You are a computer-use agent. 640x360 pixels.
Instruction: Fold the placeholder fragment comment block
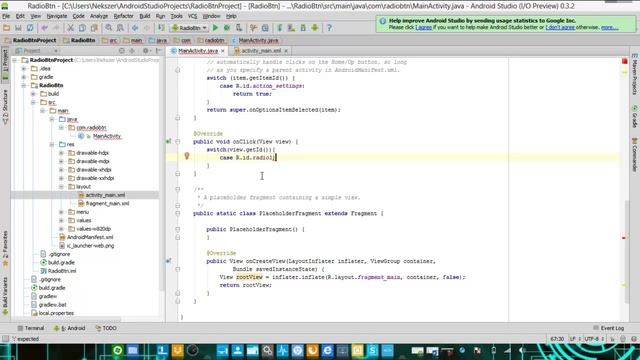(x=178, y=189)
